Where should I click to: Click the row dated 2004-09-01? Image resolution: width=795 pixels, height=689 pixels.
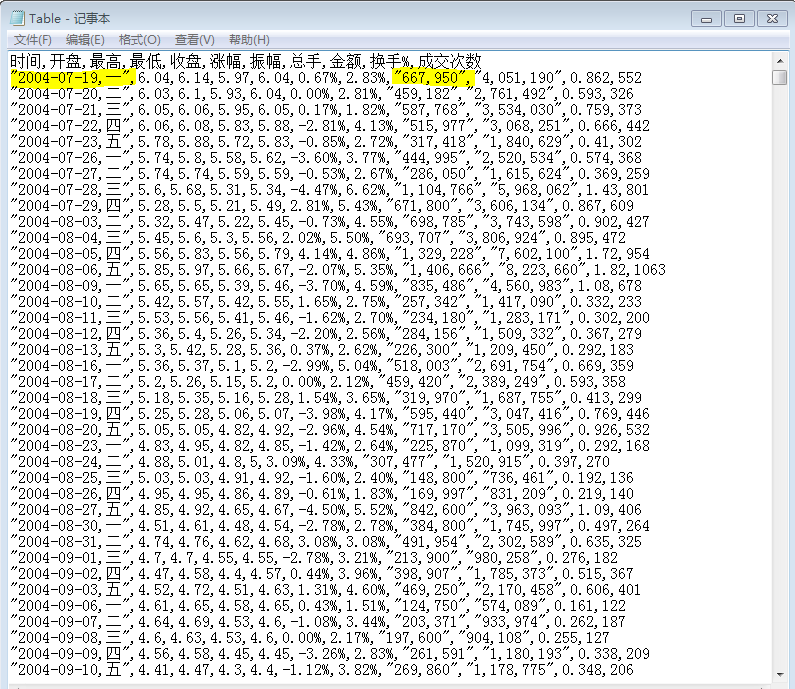(x=314, y=558)
